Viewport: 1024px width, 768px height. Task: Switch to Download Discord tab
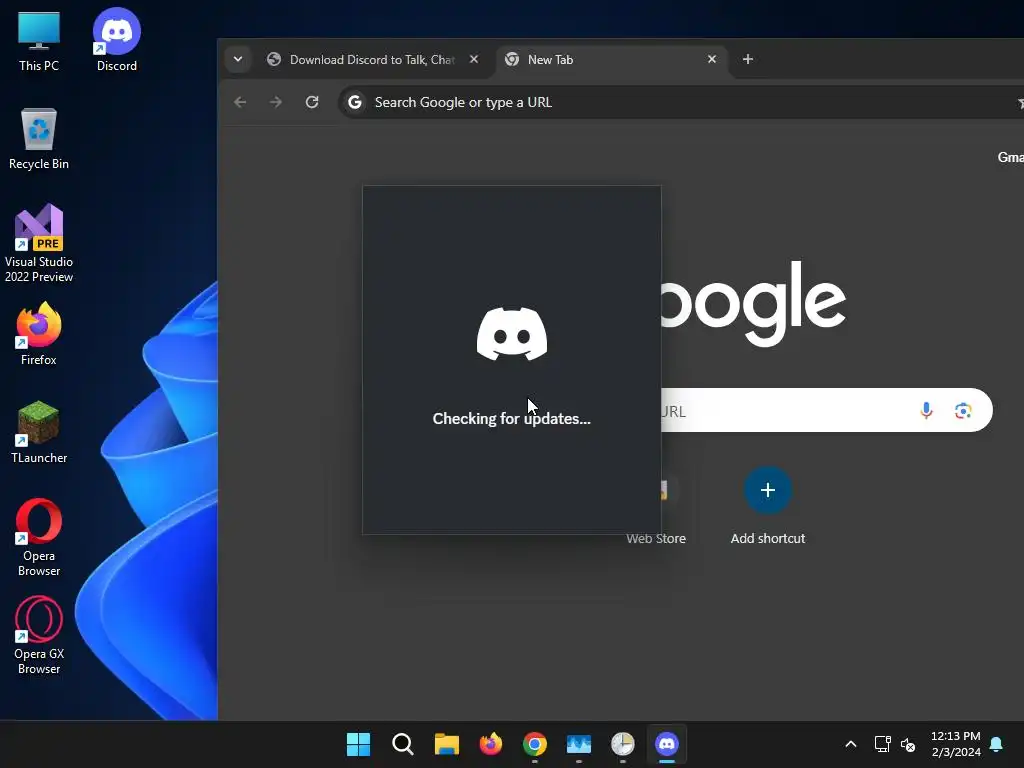372,59
